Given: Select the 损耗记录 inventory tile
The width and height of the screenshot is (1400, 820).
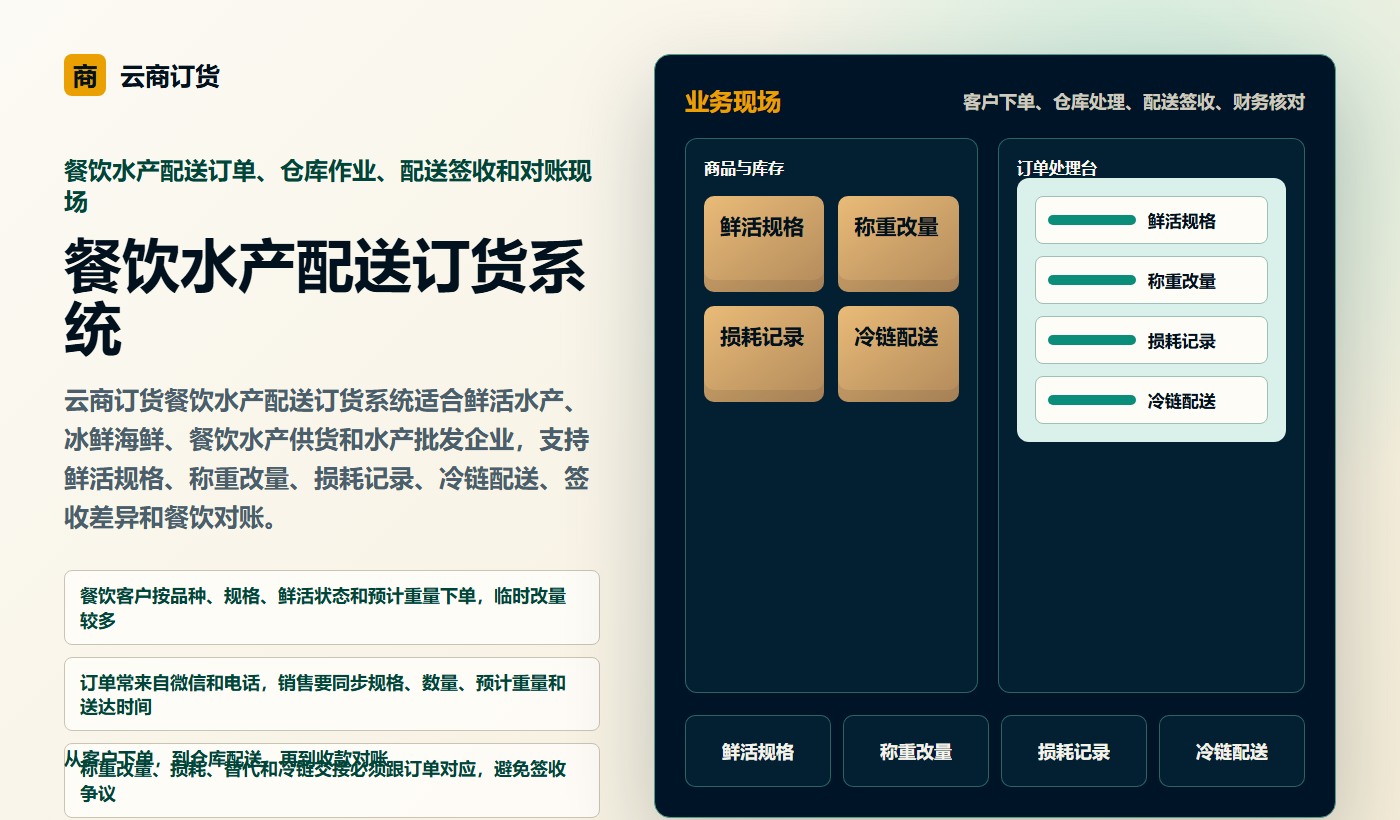Looking at the screenshot, I should pos(764,354).
